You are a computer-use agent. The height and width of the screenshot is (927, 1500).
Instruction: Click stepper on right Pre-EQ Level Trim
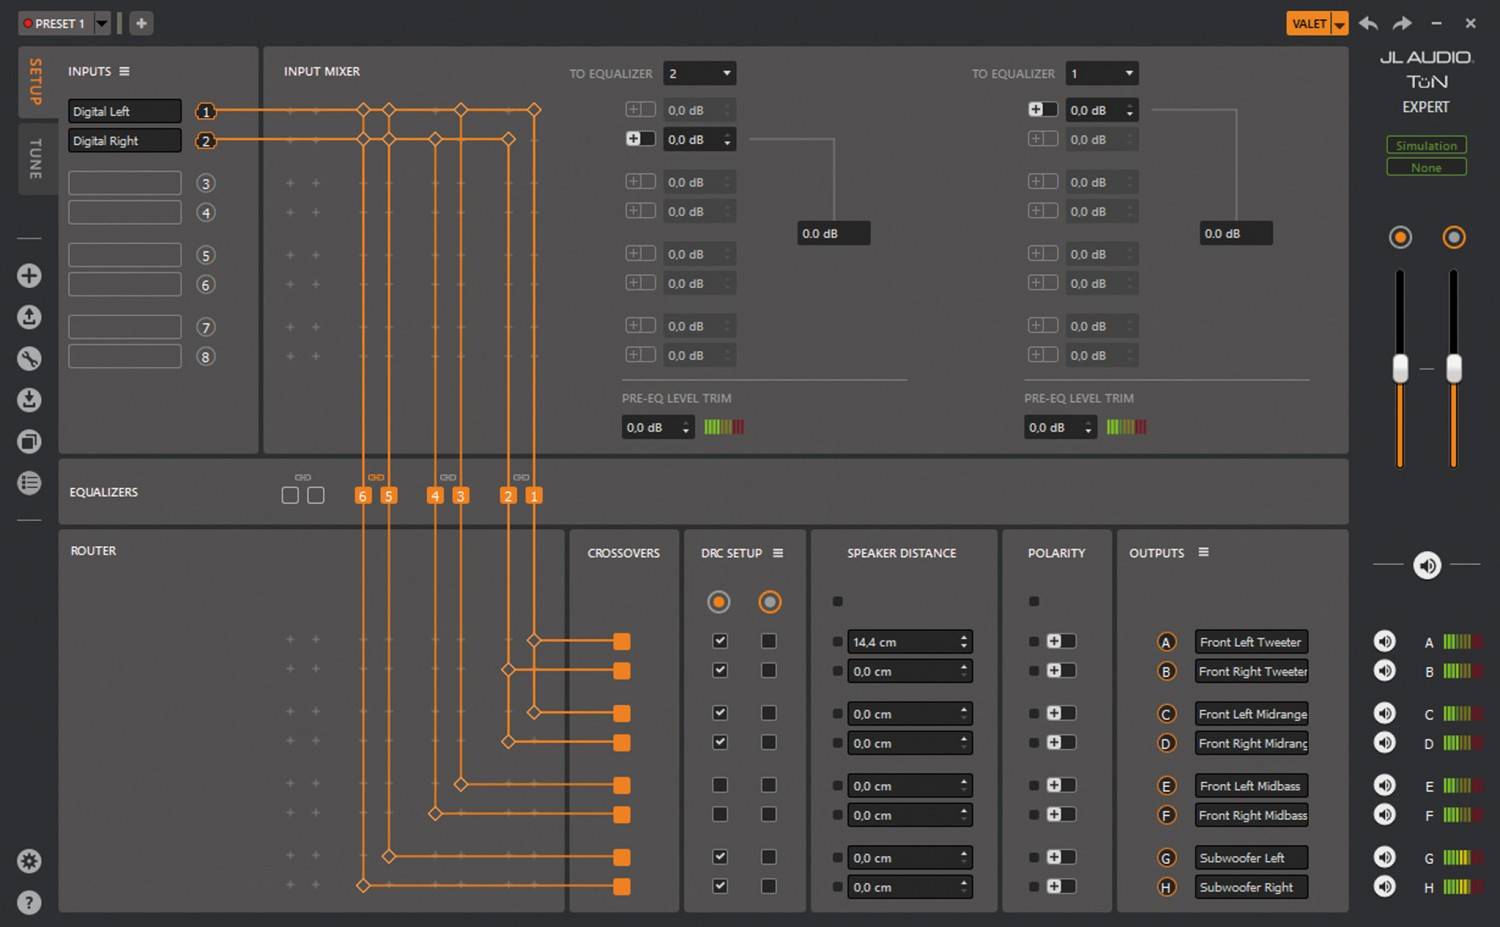coord(1088,427)
